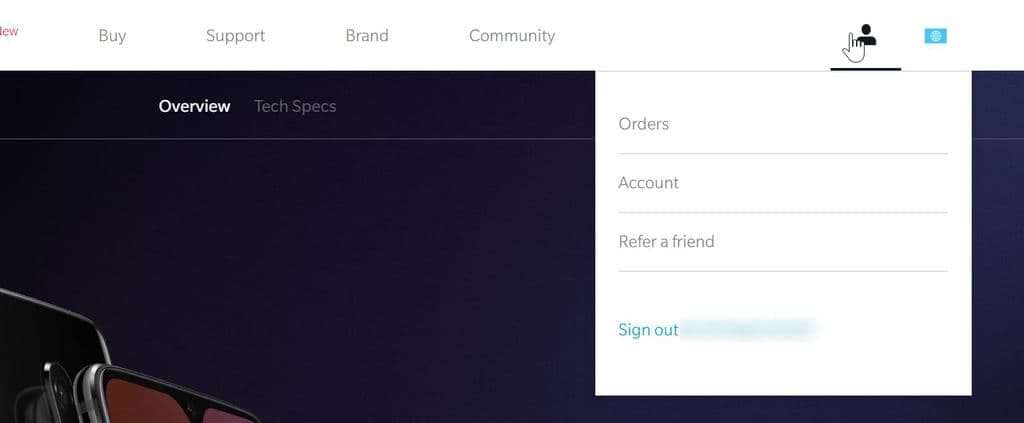This screenshot has height=423, width=1024.
Task: Click the front phone with reddish screen
Action: coord(170,394)
